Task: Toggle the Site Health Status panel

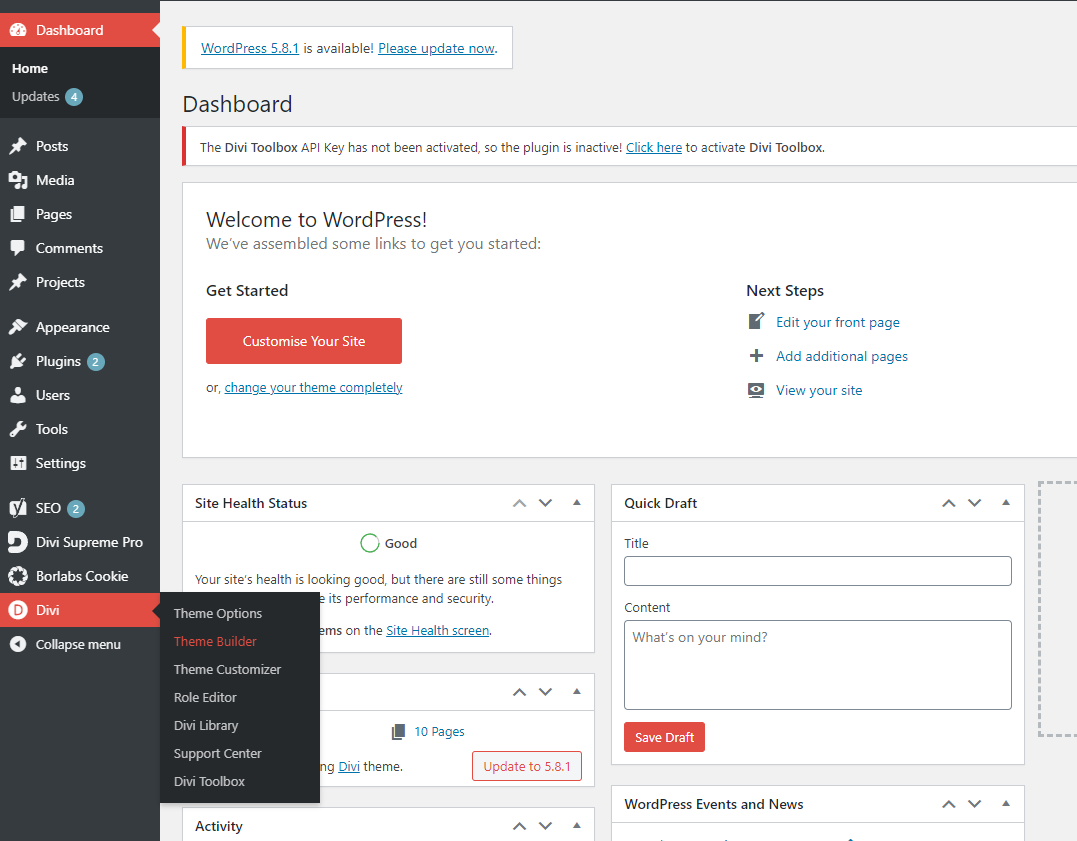Action: [x=577, y=503]
